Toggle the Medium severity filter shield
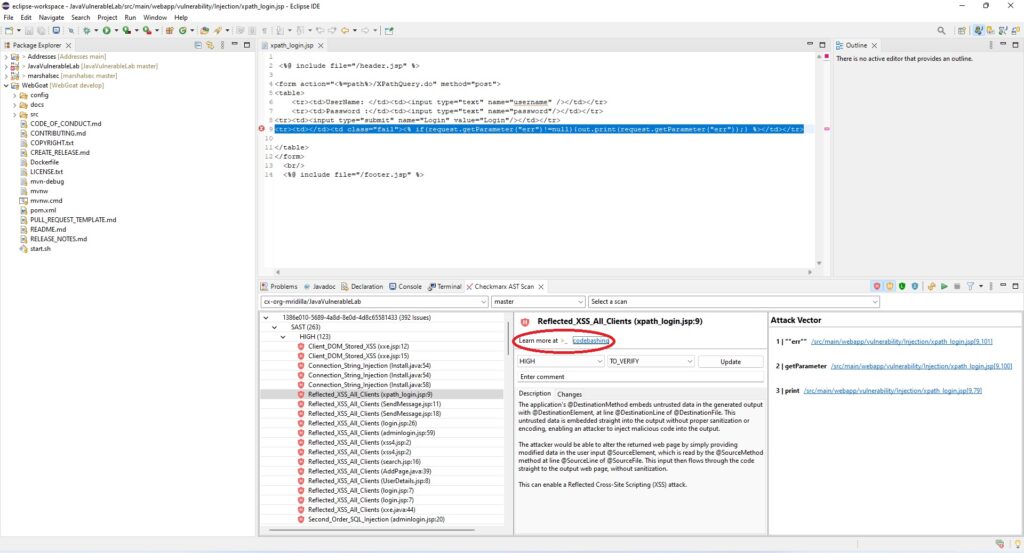1024x553 pixels. [889, 286]
